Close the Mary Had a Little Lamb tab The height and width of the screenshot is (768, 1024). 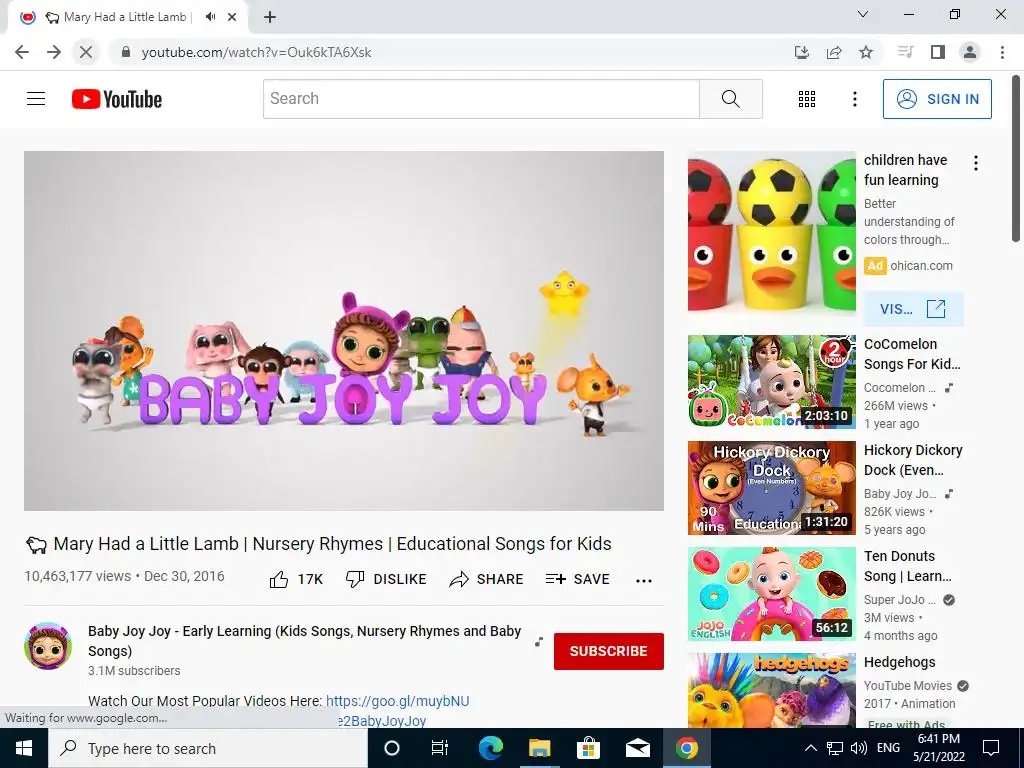232,17
